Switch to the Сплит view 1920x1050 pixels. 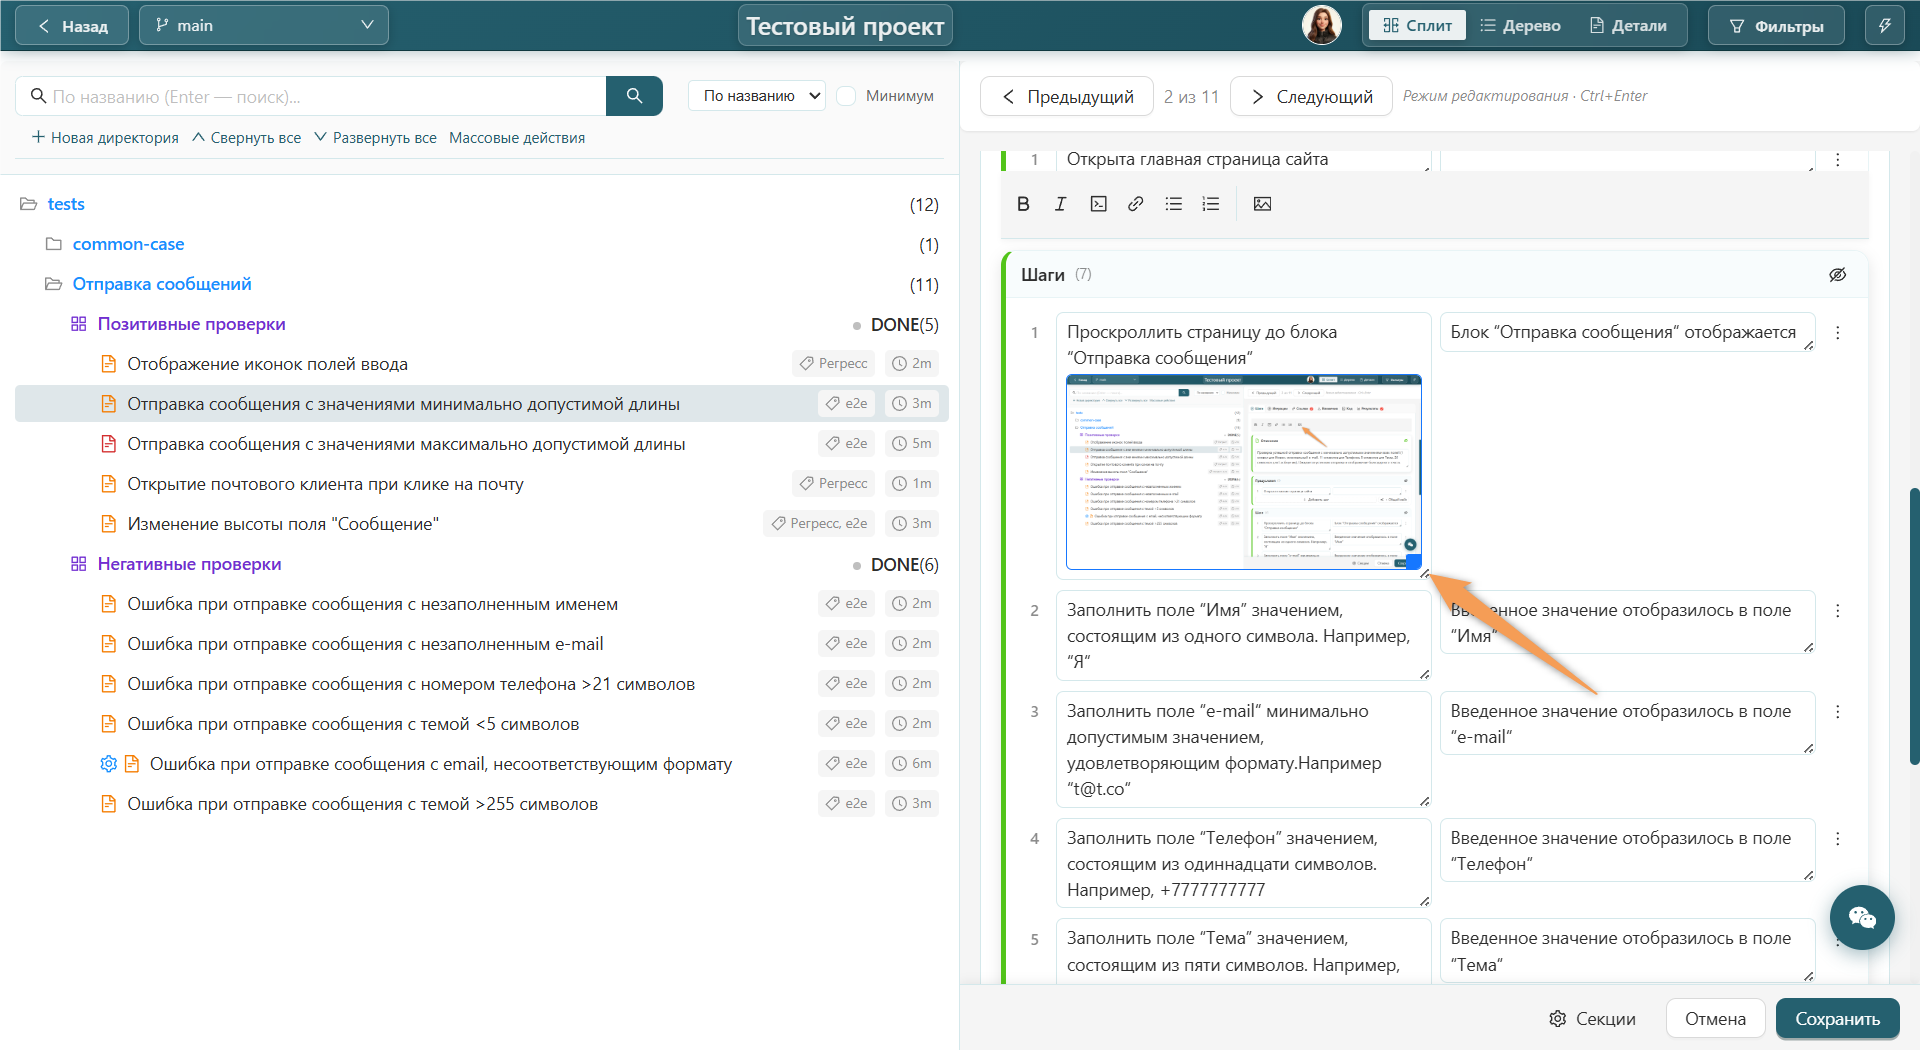point(1417,26)
